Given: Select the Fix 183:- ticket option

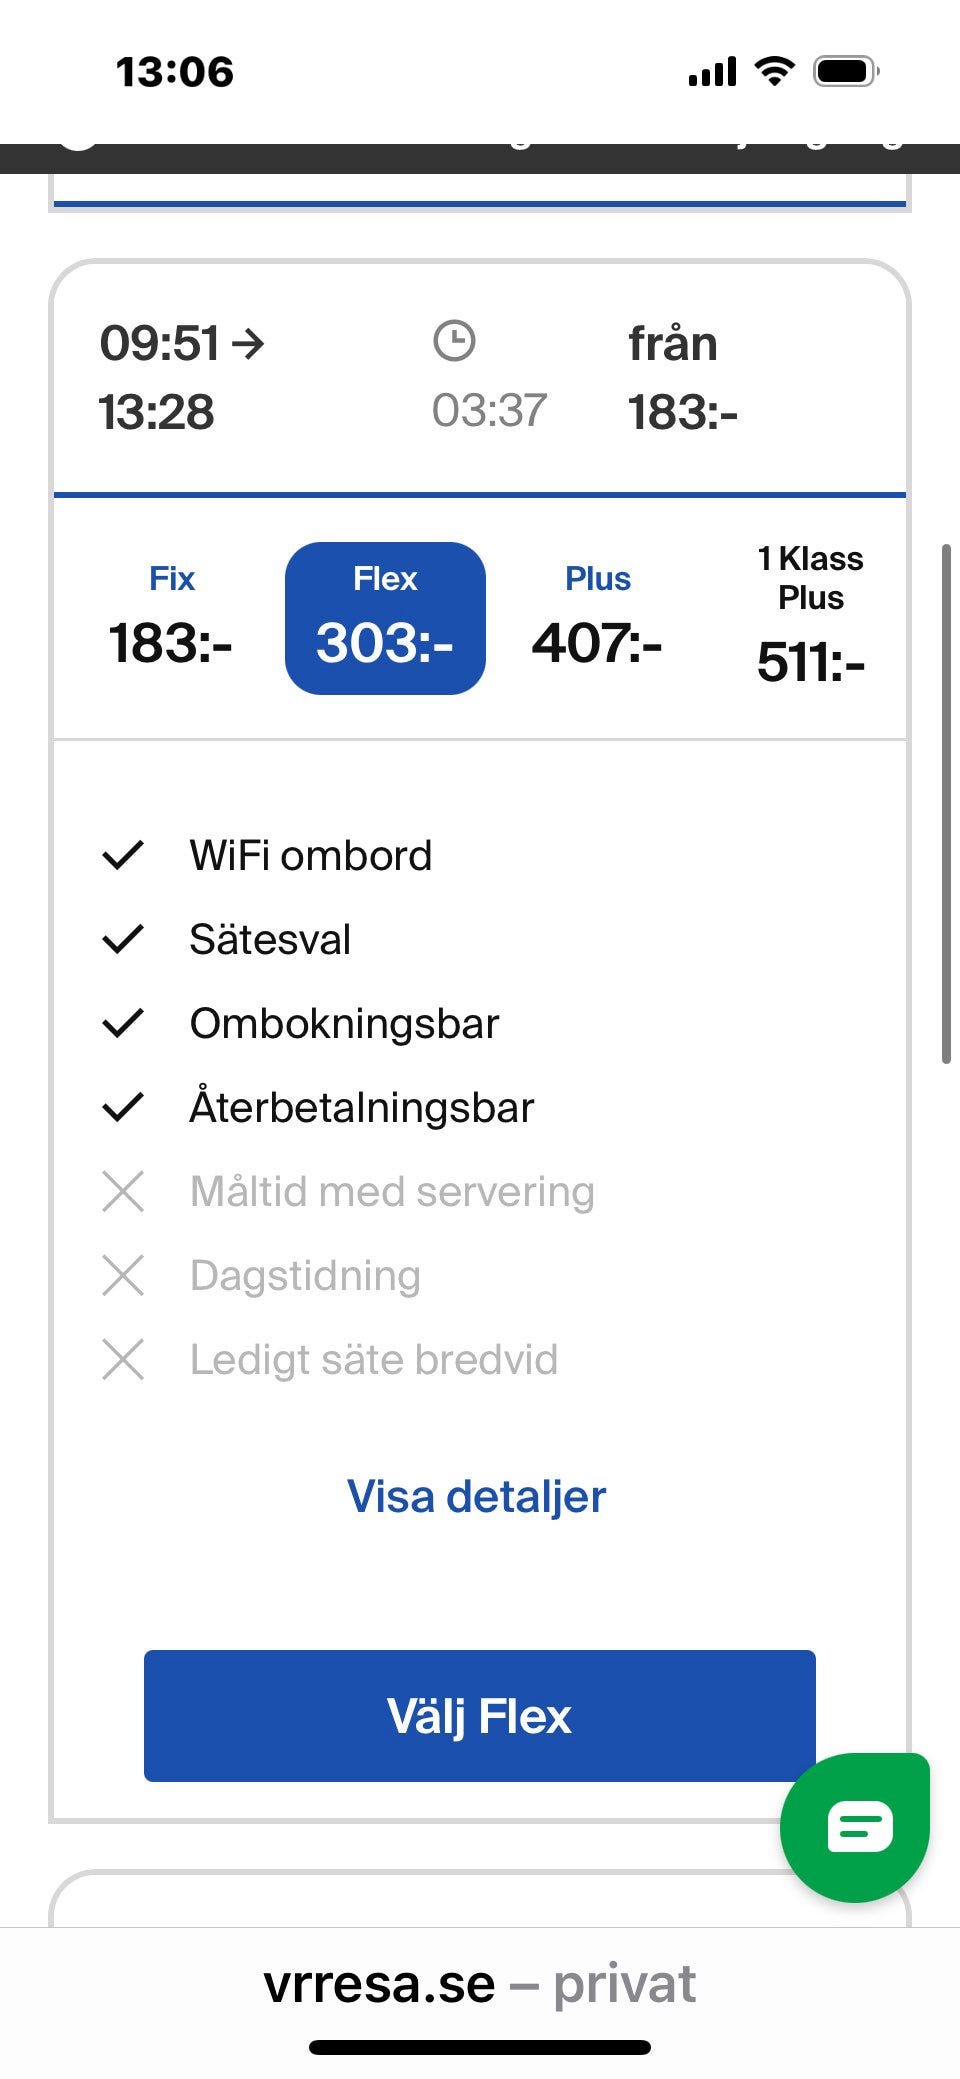Looking at the screenshot, I should point(171,618).
